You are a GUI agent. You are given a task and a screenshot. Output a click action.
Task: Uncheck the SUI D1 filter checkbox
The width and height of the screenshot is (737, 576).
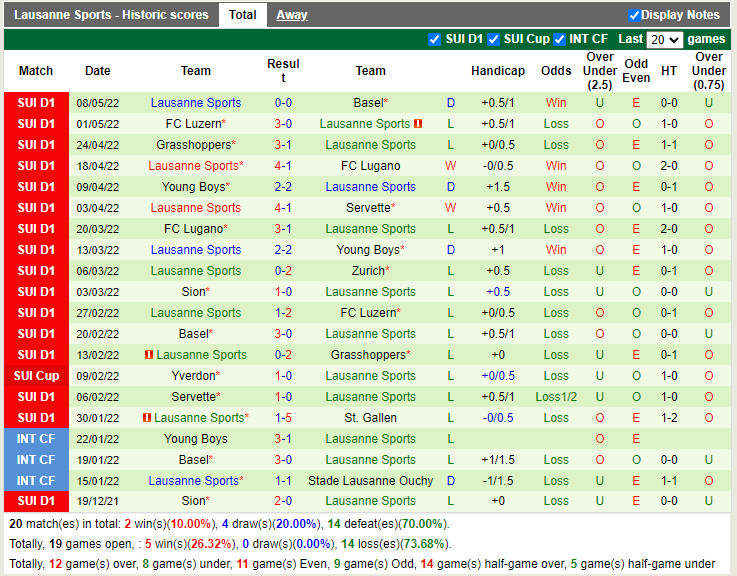(434, 40)
